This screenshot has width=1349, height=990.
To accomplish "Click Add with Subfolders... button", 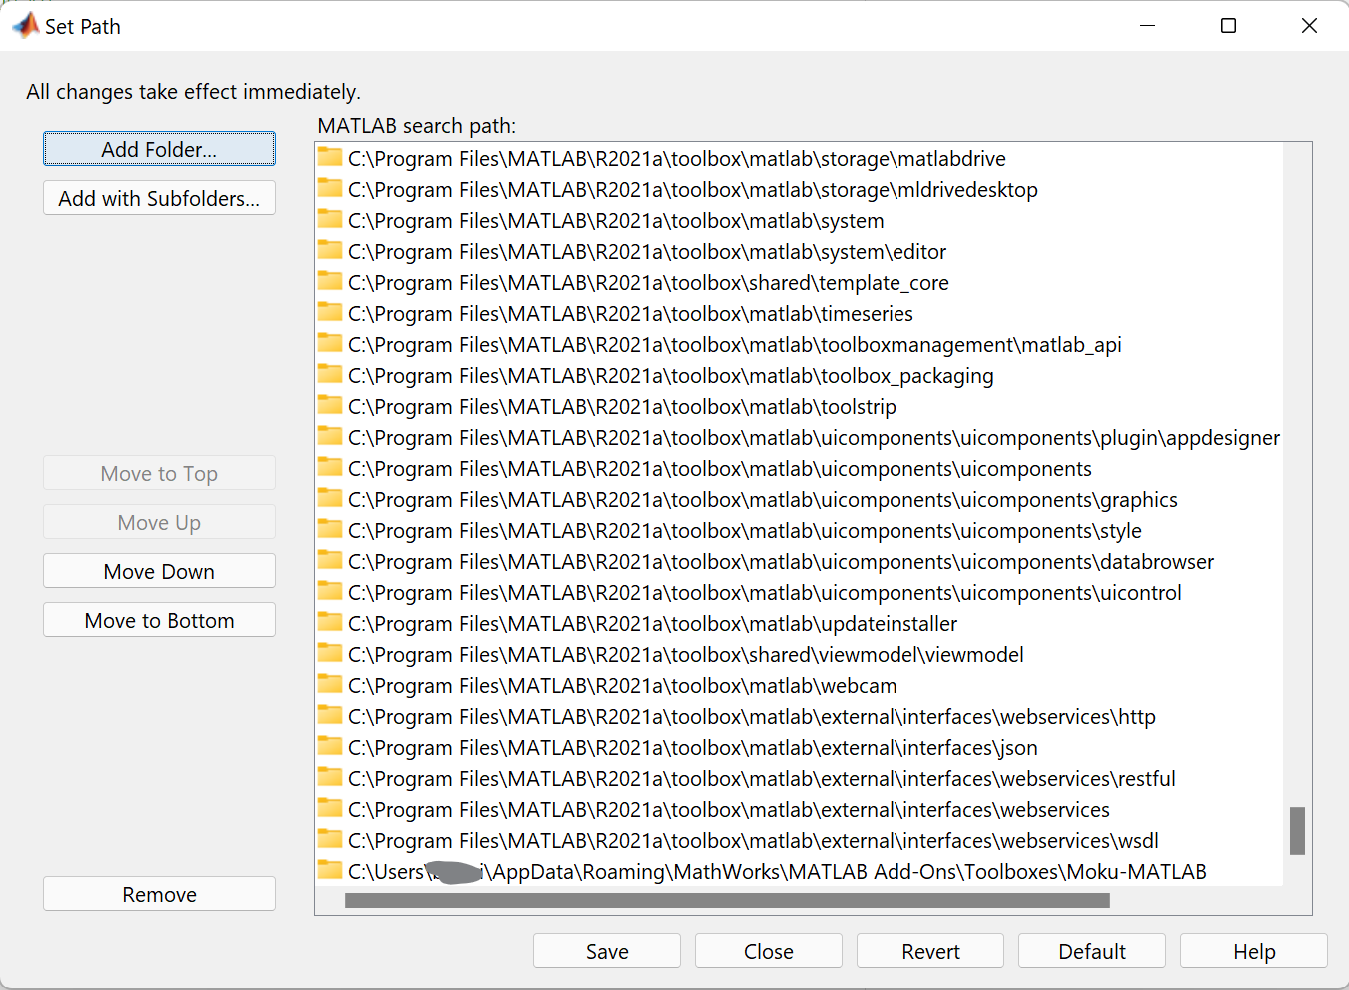I will [159, 198].
